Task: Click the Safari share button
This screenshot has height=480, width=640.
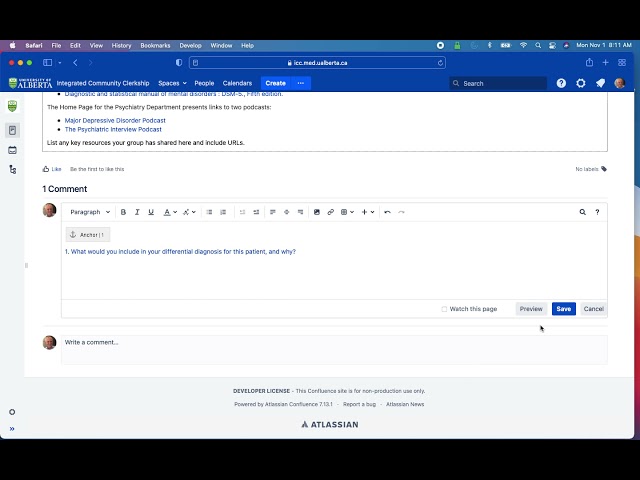Action: 589,62
